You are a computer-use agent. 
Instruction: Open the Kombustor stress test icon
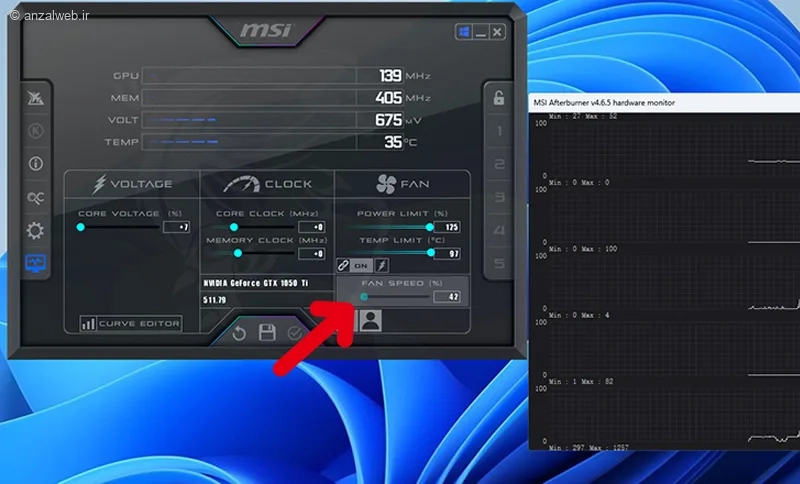click(x=36, y=131)
